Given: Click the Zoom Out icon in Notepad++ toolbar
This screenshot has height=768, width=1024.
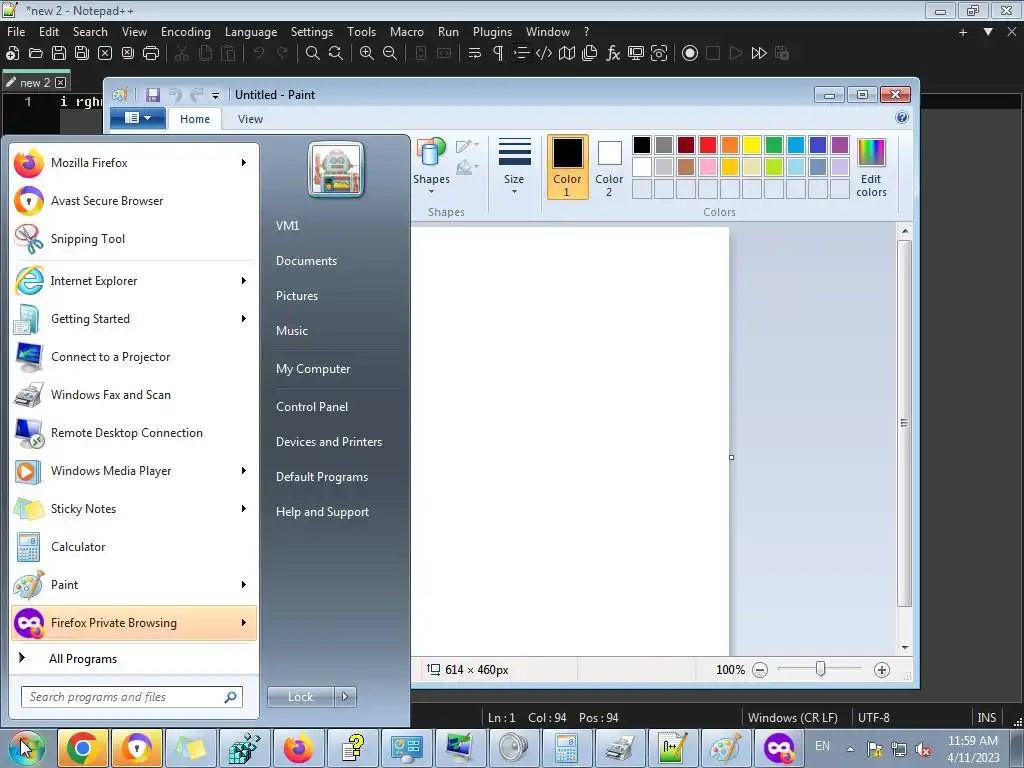Looking at the screenshot, I should (x=390, y=54).
